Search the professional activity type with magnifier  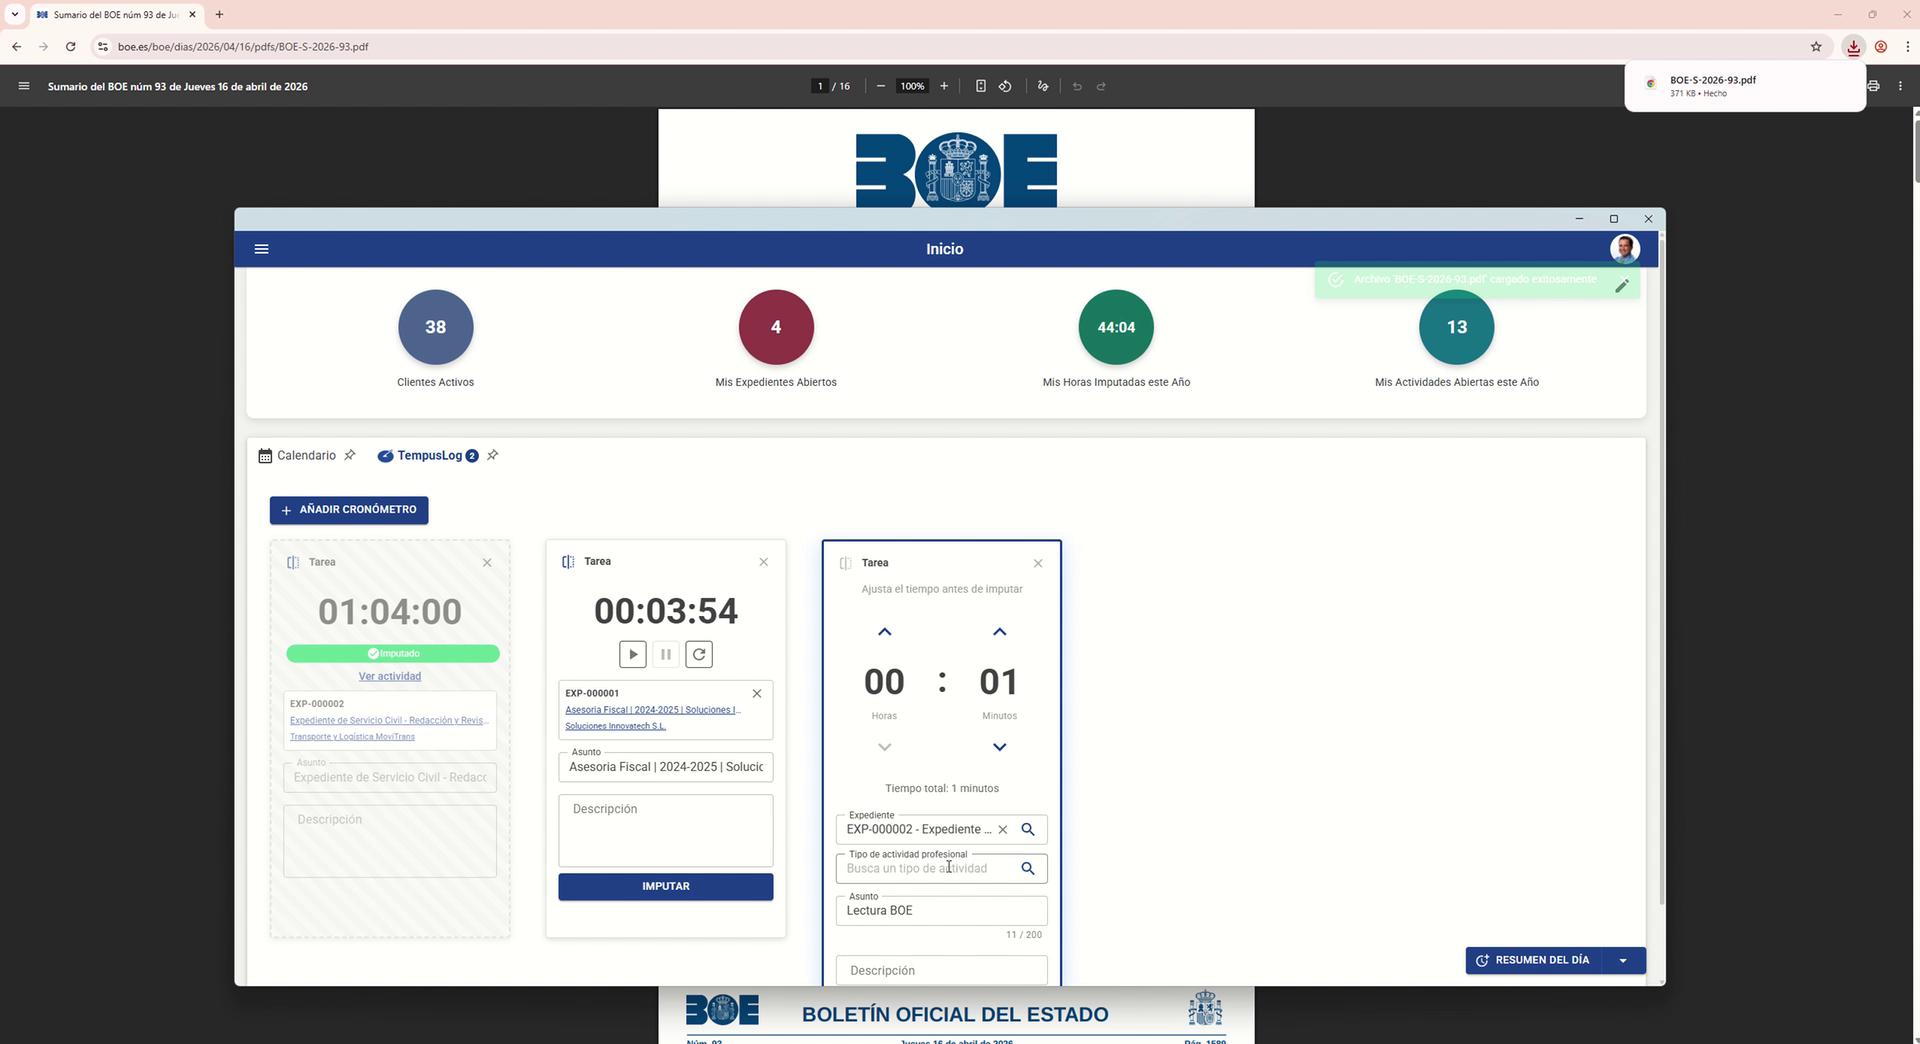[1027, 868]
